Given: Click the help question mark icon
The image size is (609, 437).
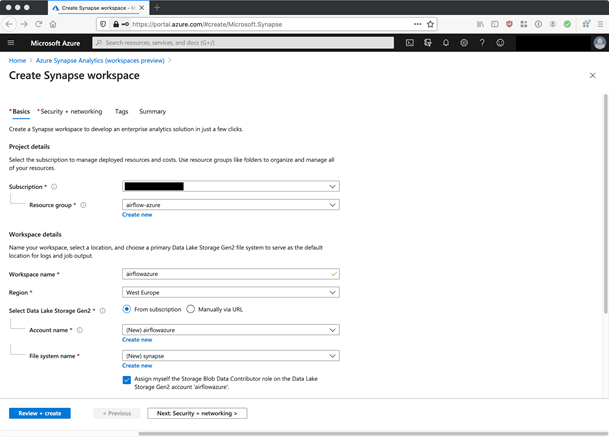Looking at the screenshot, I should (x=482, y=43).
